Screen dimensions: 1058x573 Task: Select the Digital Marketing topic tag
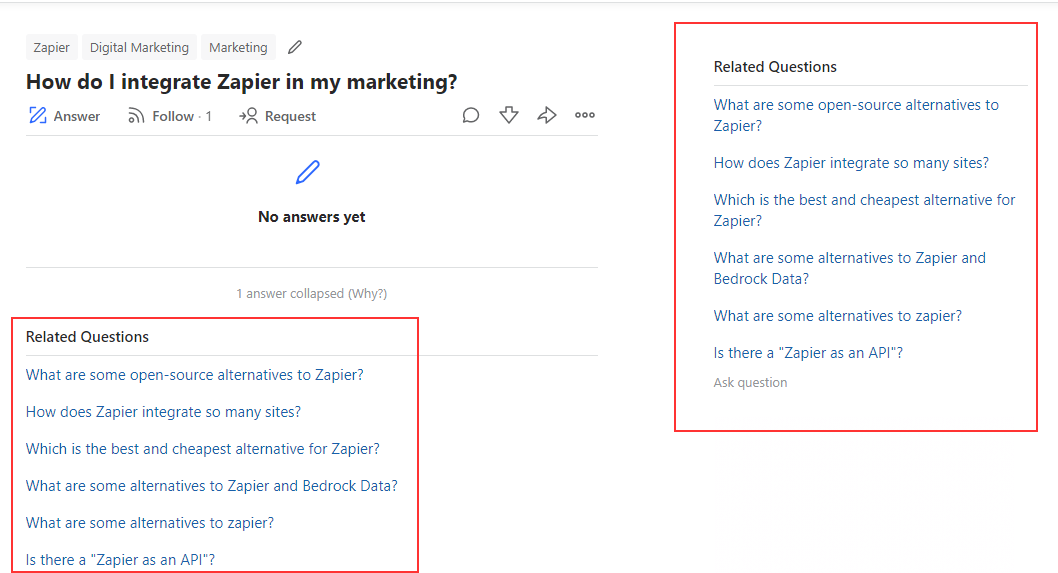(x=139, y=47)
